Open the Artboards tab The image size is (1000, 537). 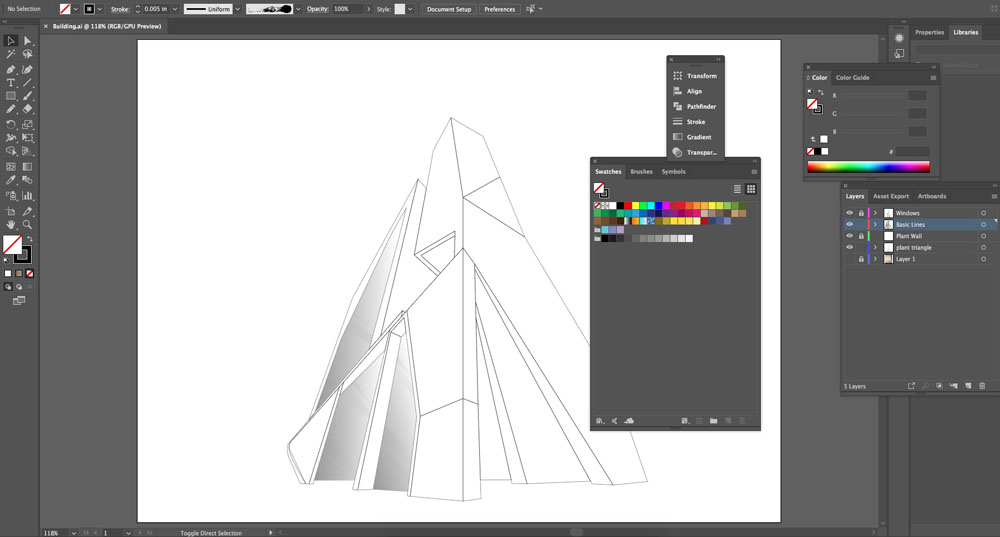pyautogui.click(x=932, y=196)
